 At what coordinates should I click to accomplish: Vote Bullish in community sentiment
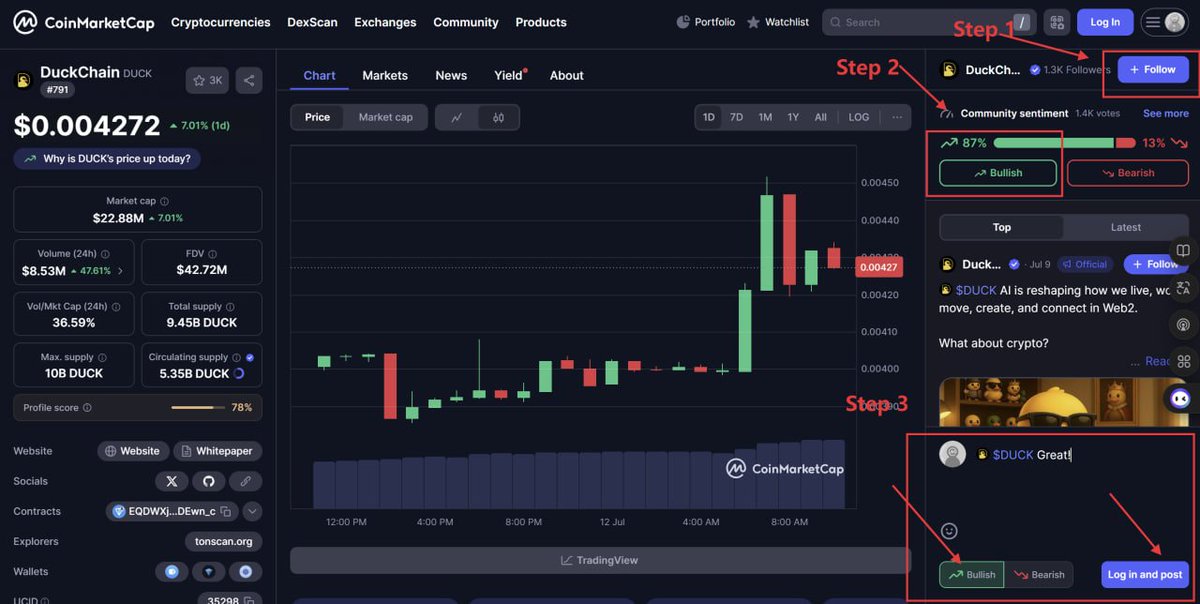998,173
